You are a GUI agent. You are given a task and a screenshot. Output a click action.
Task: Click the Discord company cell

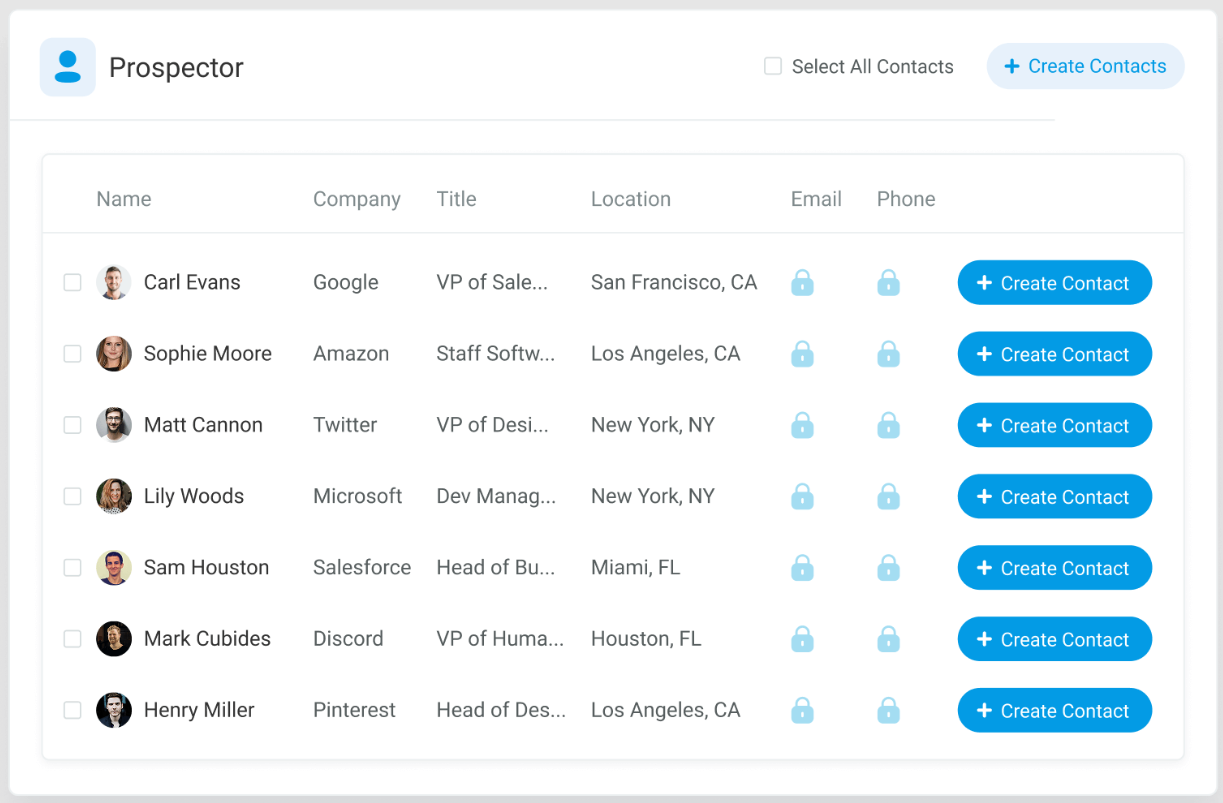[348, 638]
